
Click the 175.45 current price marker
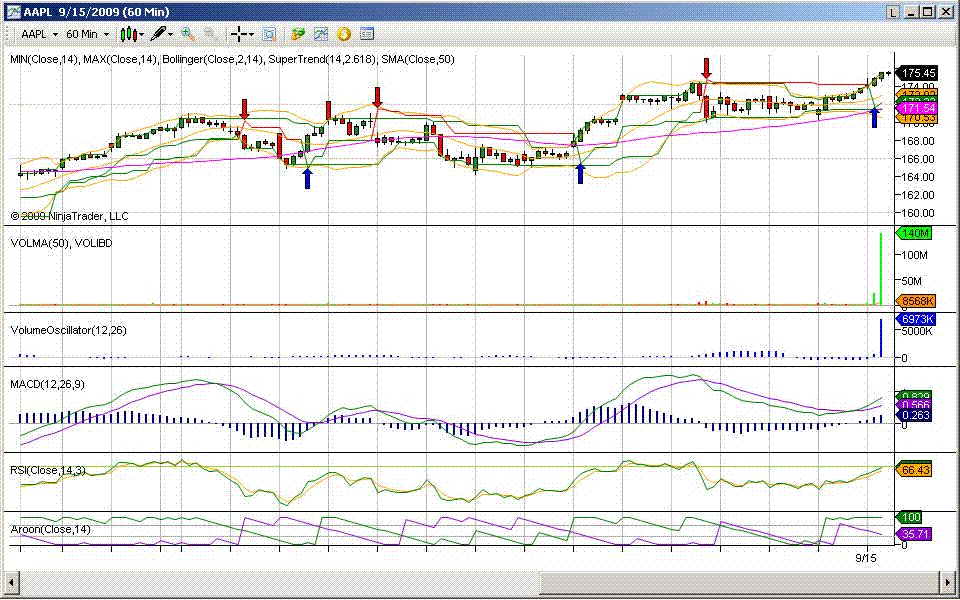[917, 73]
